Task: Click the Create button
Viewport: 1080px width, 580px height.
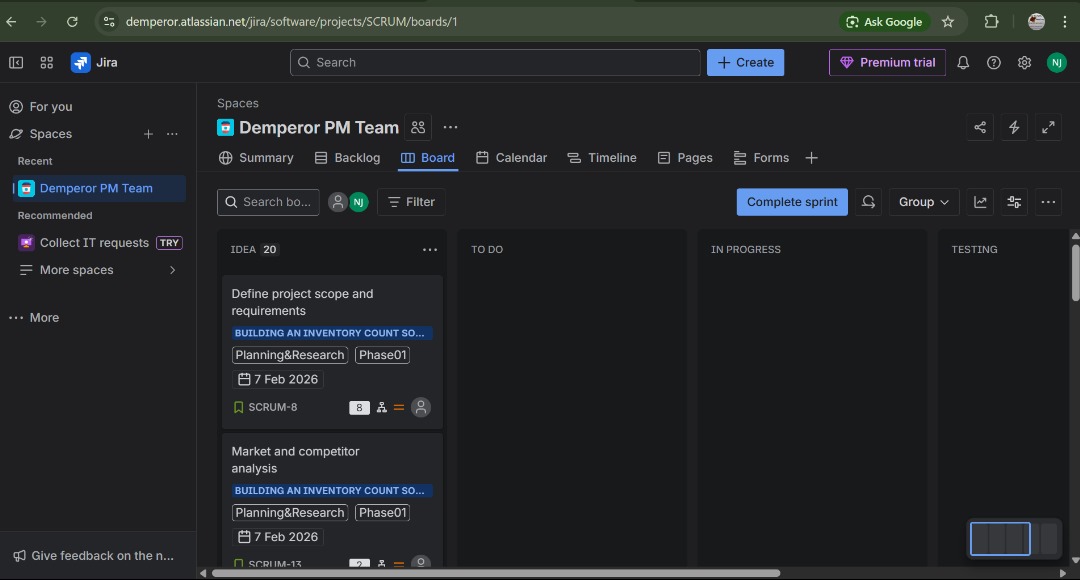Action: point(745,62)
